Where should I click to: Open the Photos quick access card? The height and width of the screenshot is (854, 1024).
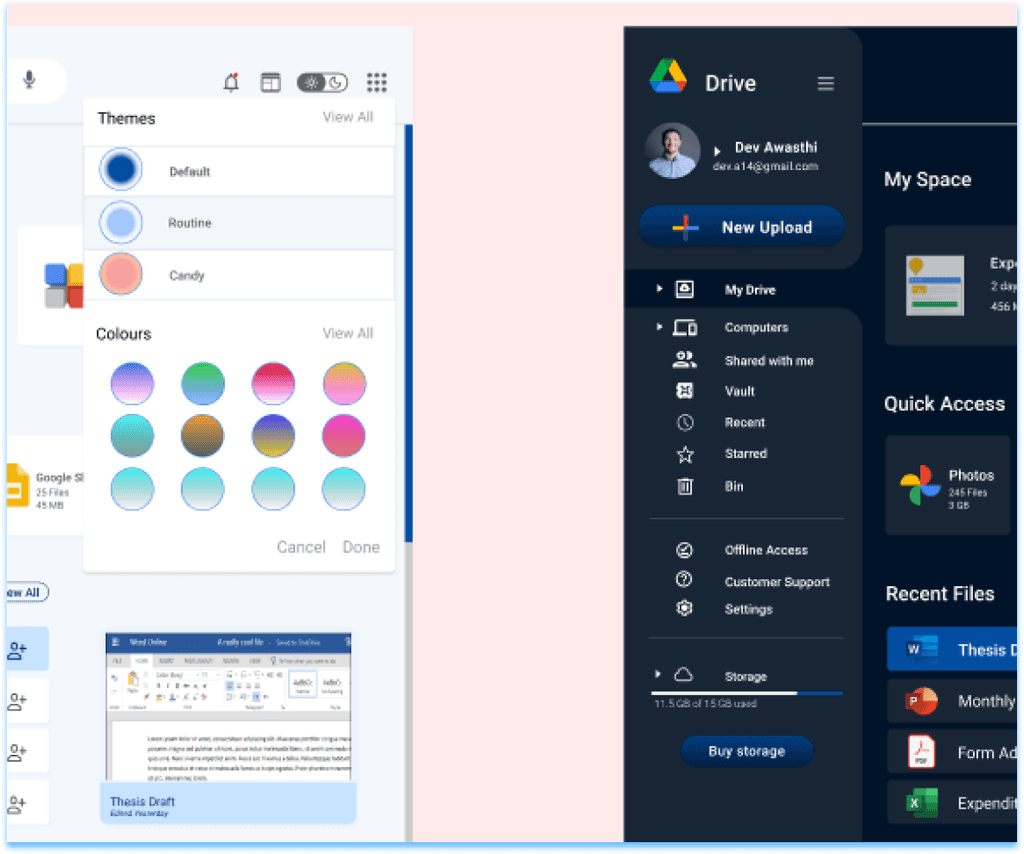click(948, 486)
